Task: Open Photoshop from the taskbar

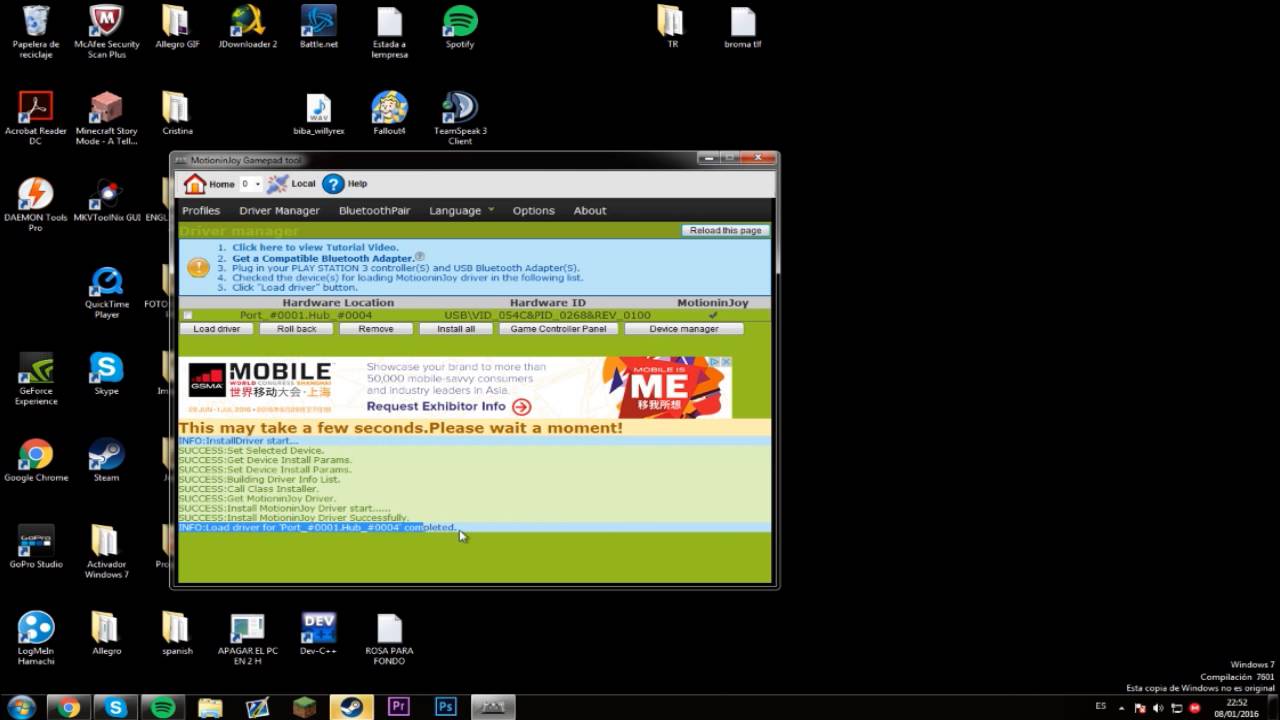Action: click(446, 707)
